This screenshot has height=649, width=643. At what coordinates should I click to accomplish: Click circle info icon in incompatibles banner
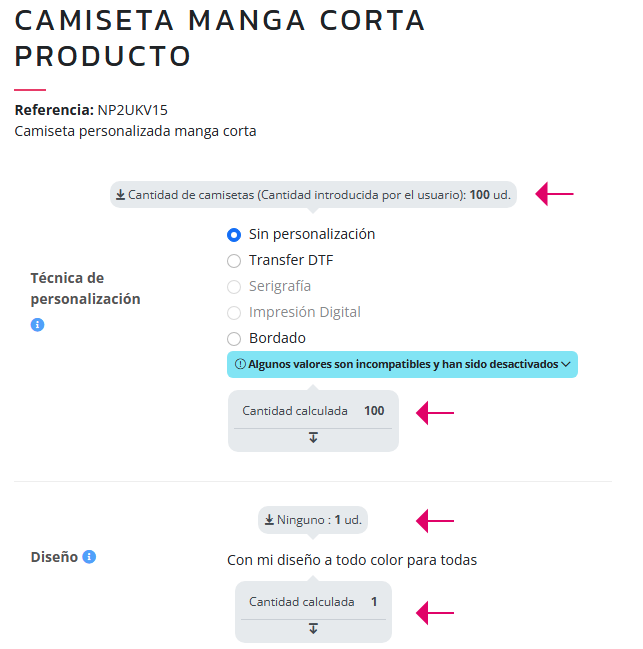point(240,365)
